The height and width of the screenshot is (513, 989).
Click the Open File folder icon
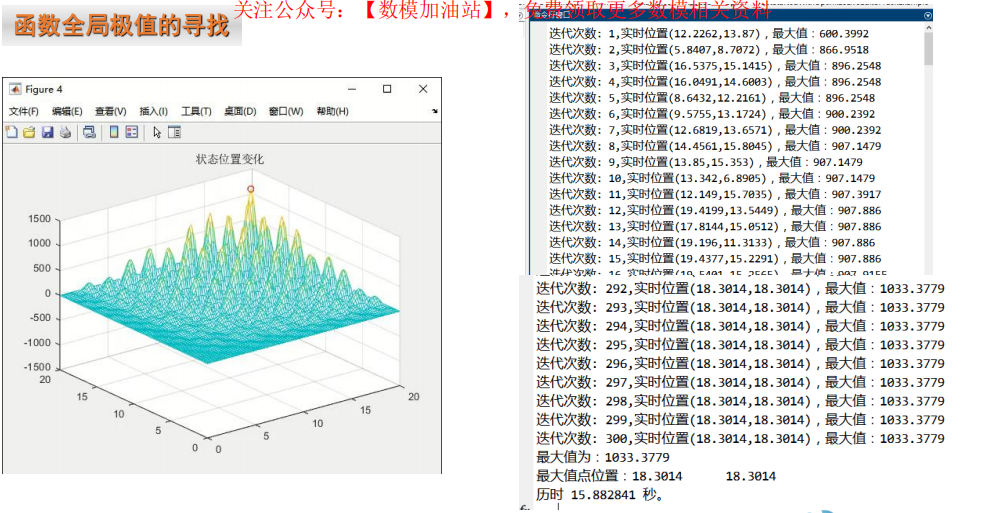tap(29, 132)
